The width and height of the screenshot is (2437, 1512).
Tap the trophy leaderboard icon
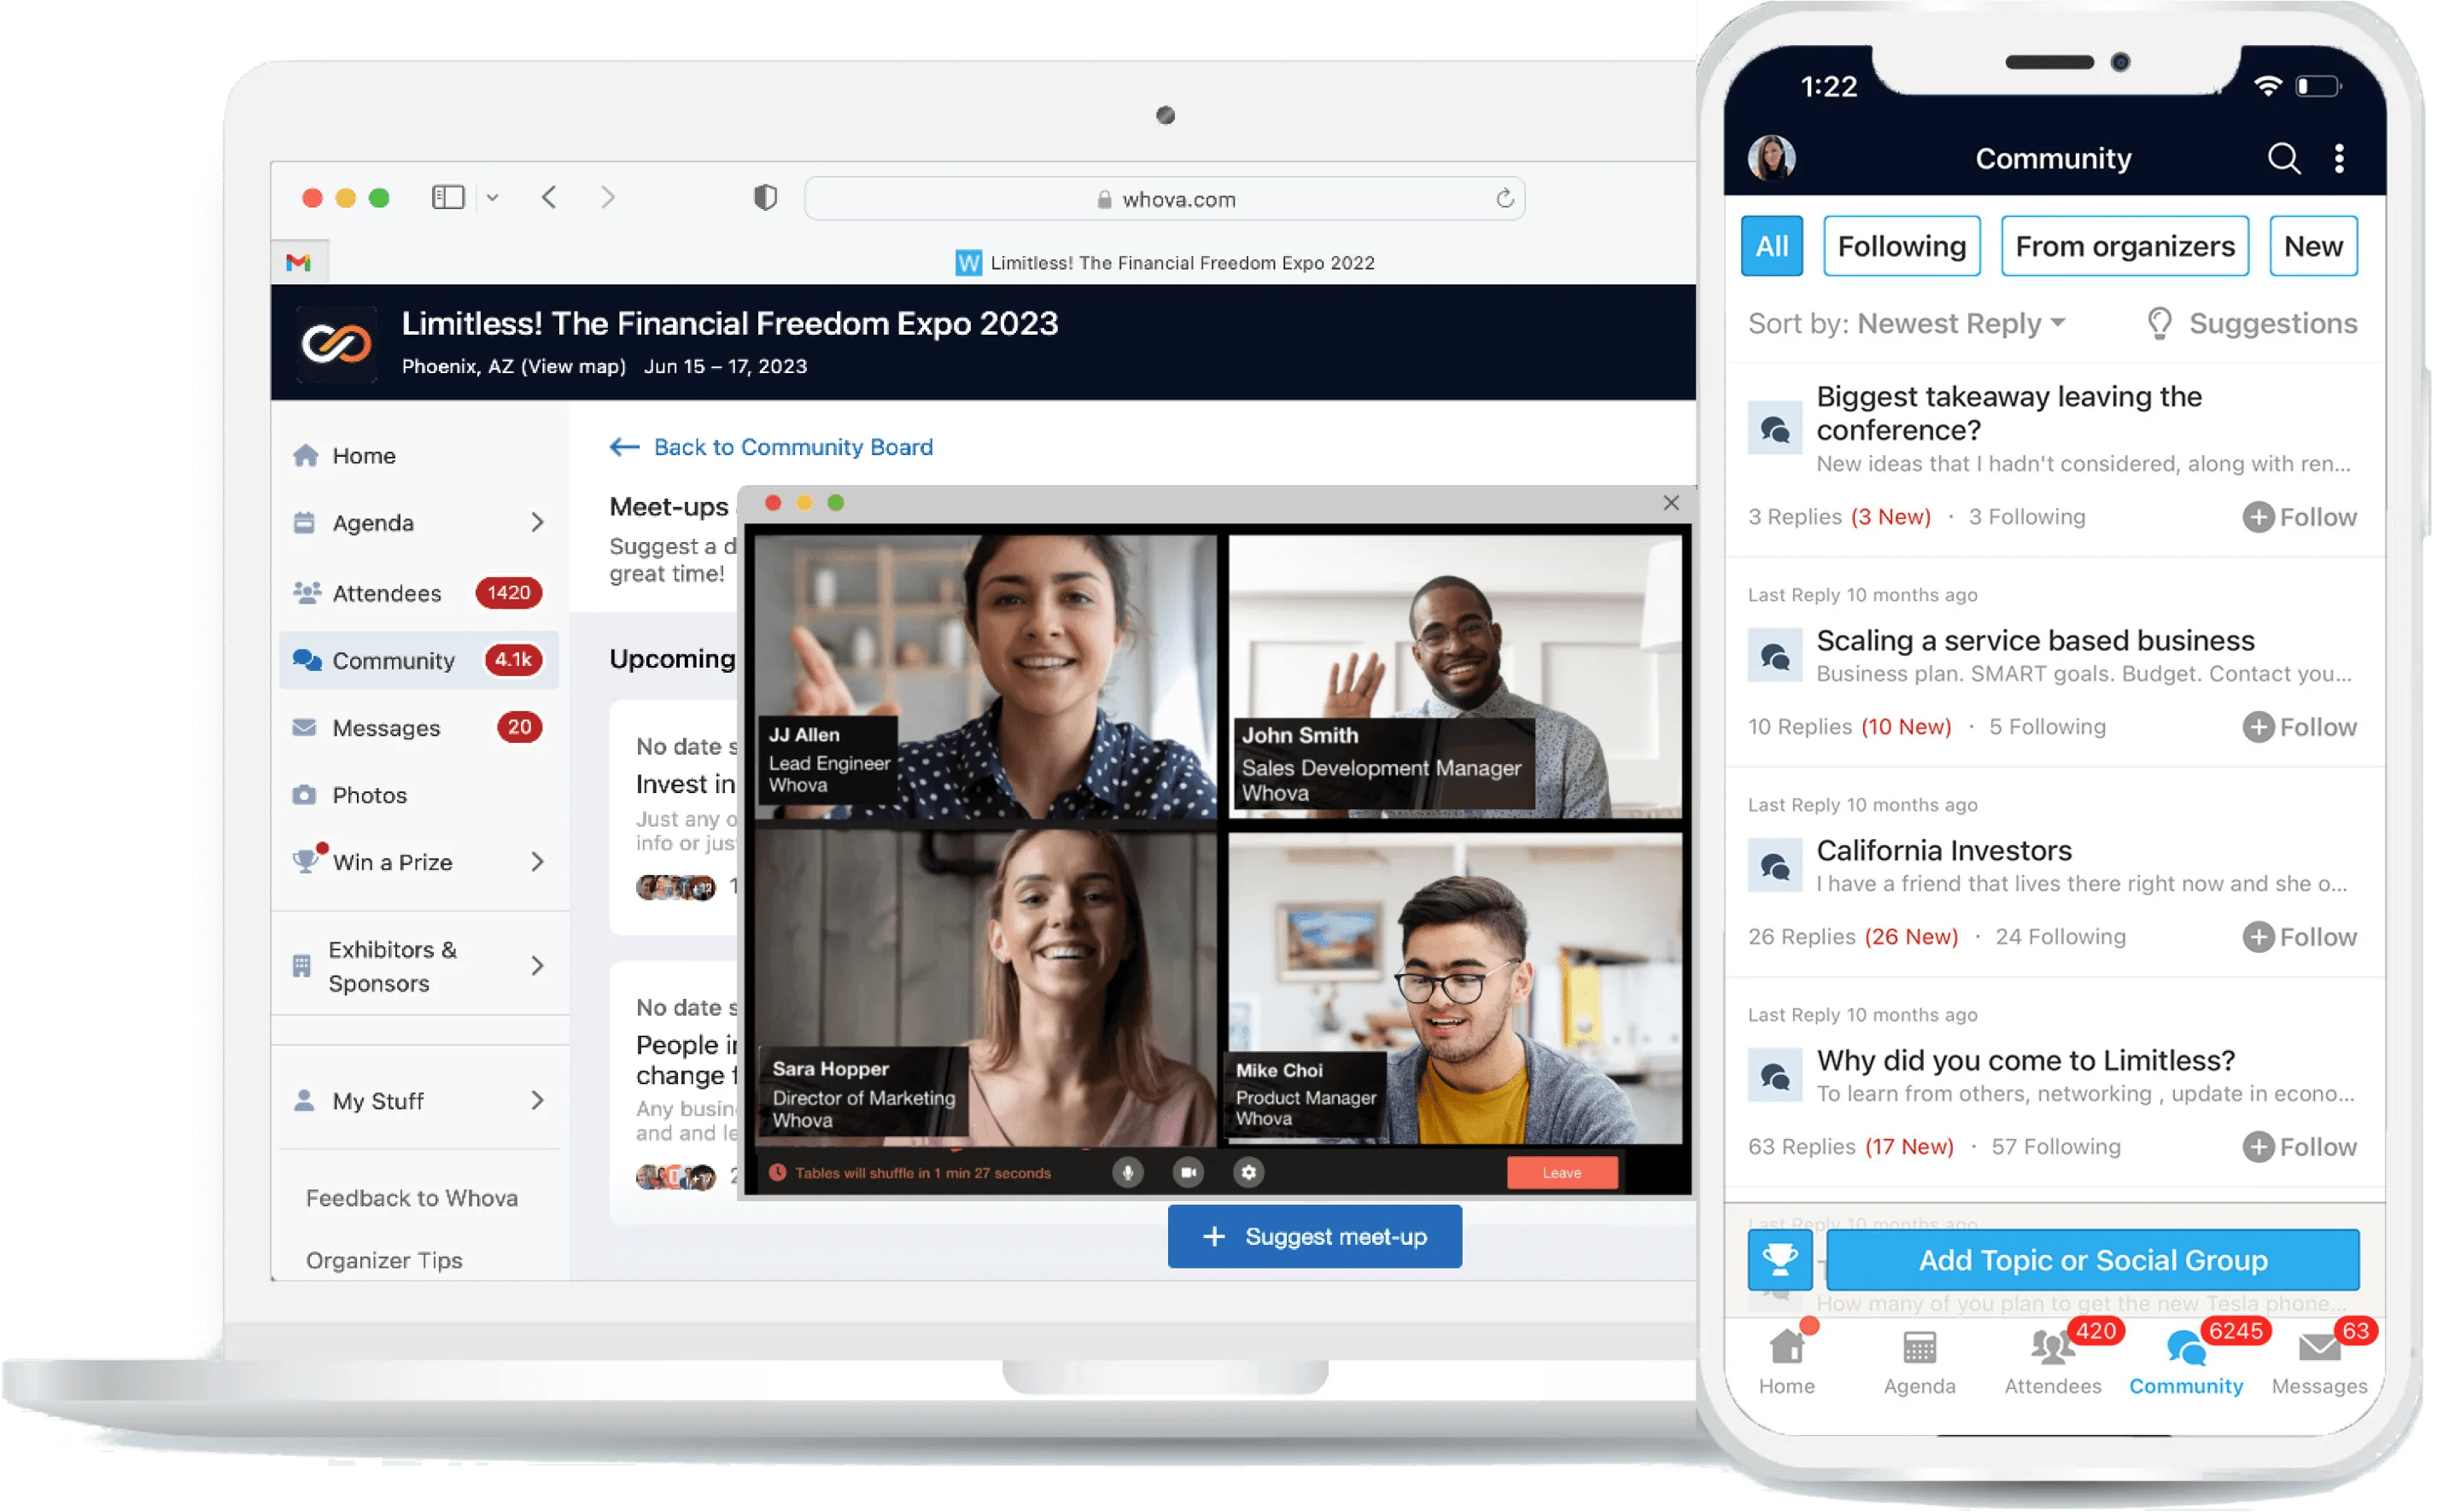tap(1779, 1259)
